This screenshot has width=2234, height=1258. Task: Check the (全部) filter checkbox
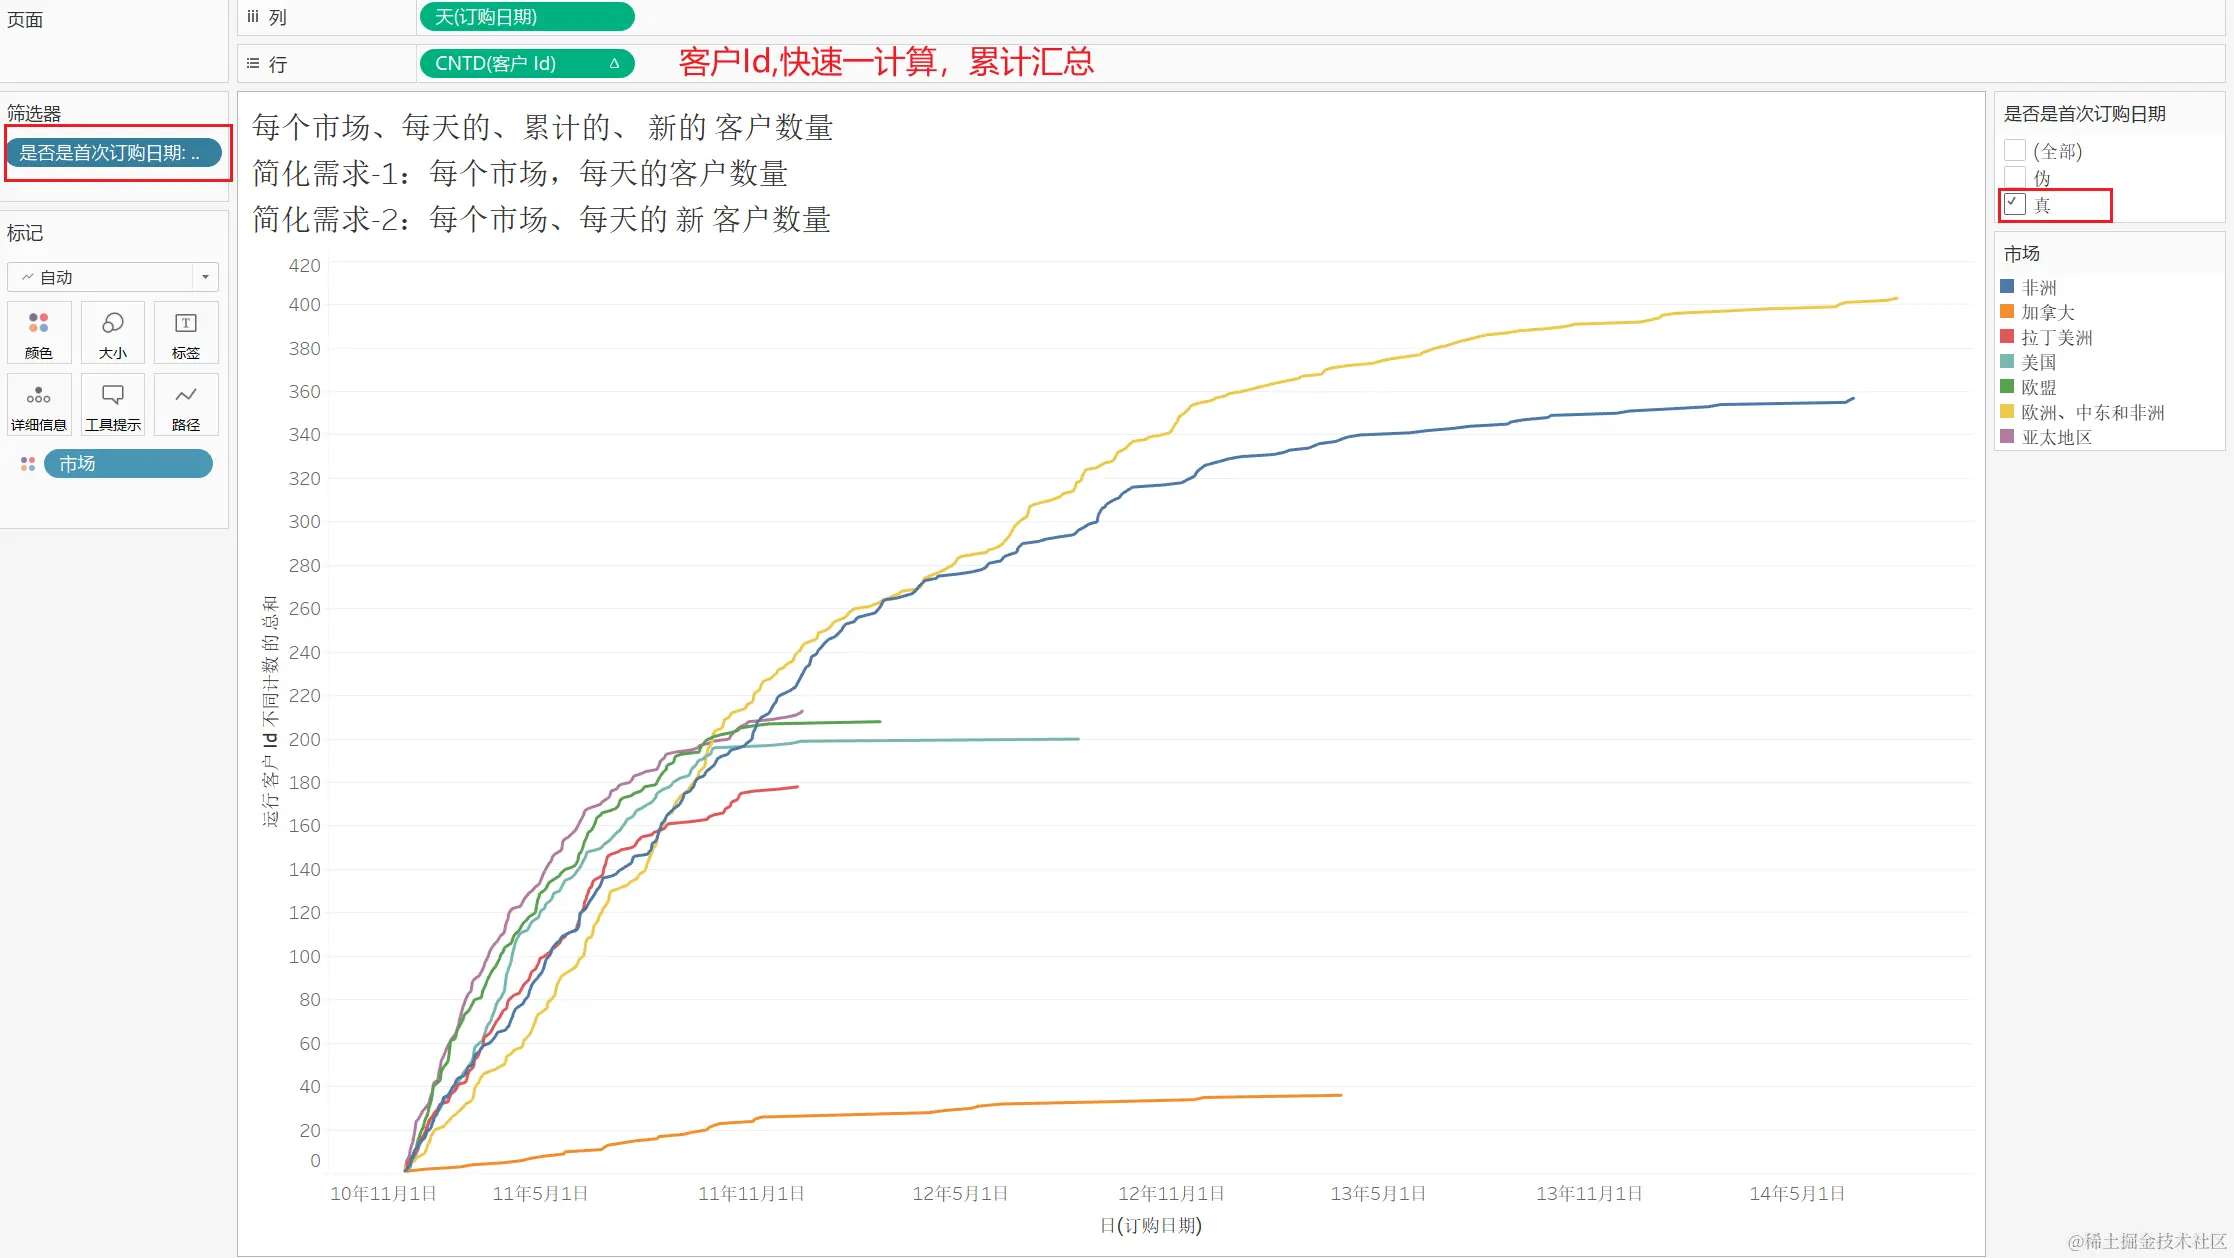point(2015,151)
